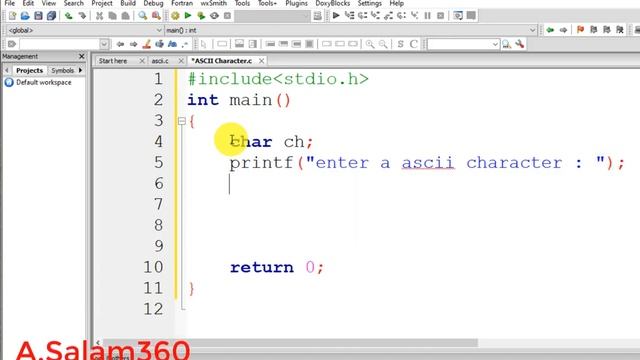Screen dimensions: 640x360
Task: Undo the last edit
Action: [69, 16]
